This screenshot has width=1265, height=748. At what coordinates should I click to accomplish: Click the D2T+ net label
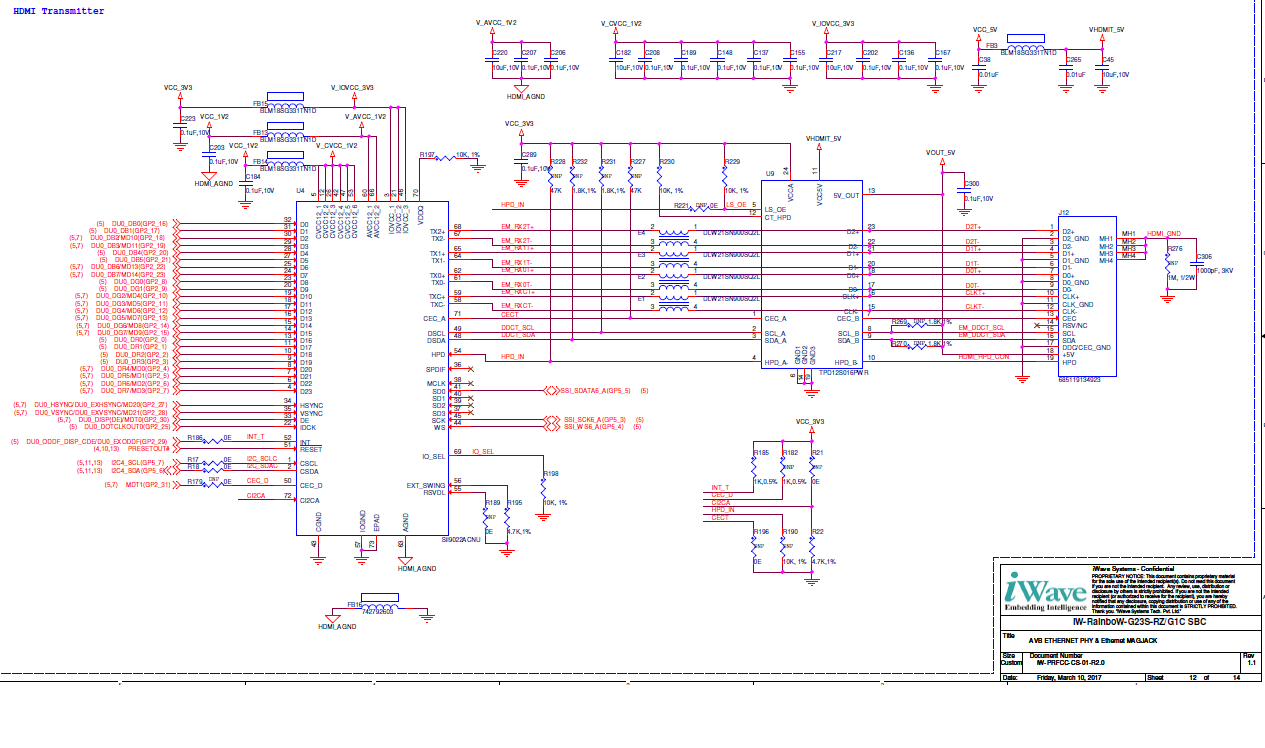(972, 227)
